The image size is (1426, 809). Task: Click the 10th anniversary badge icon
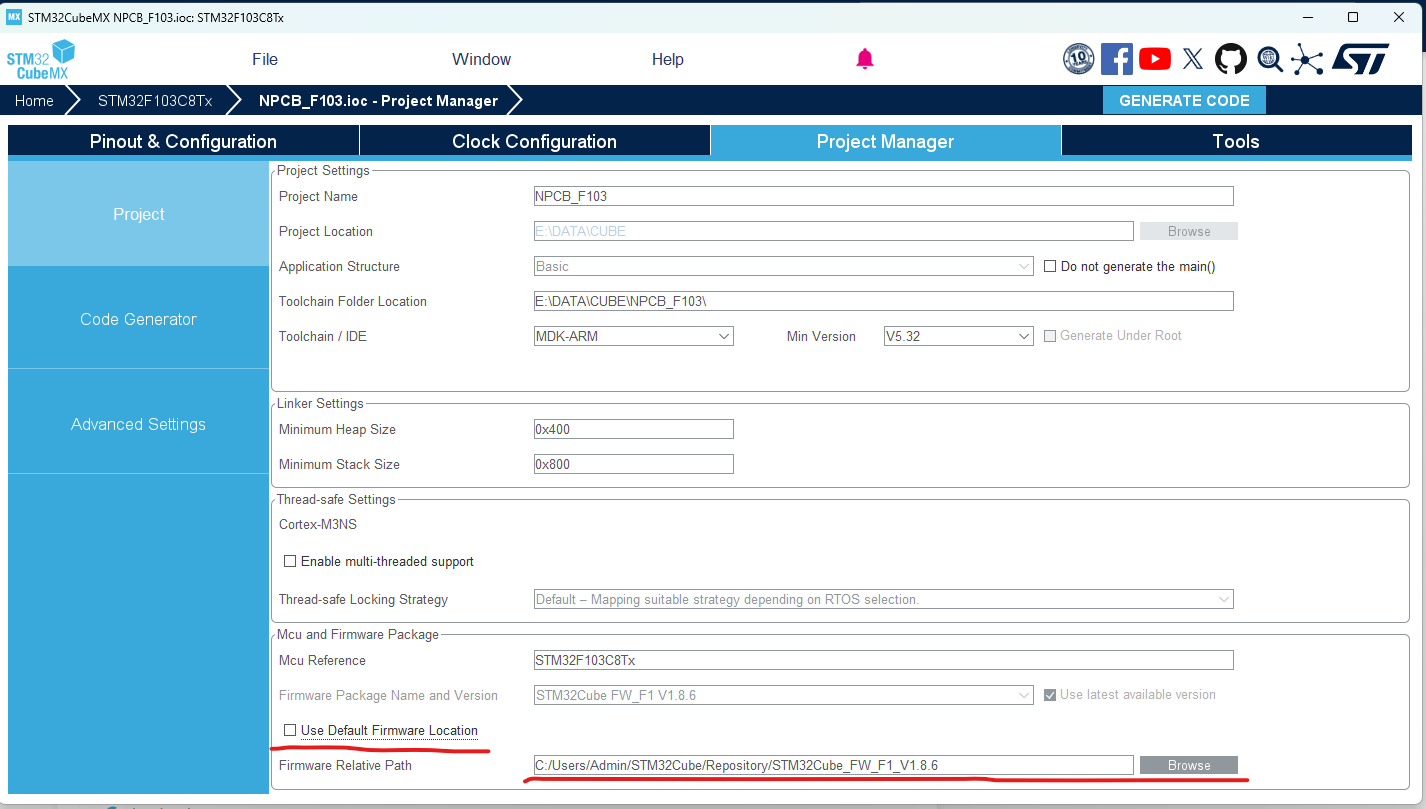[x=1078, y=59]
